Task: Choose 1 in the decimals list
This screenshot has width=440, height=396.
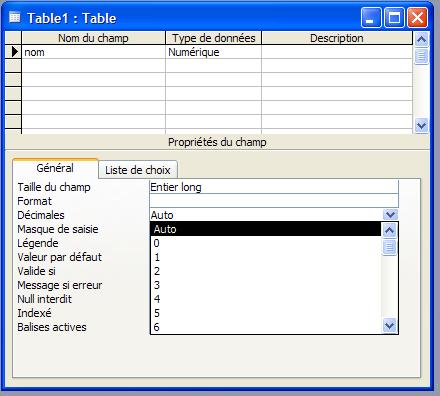Action: [266, 257]
